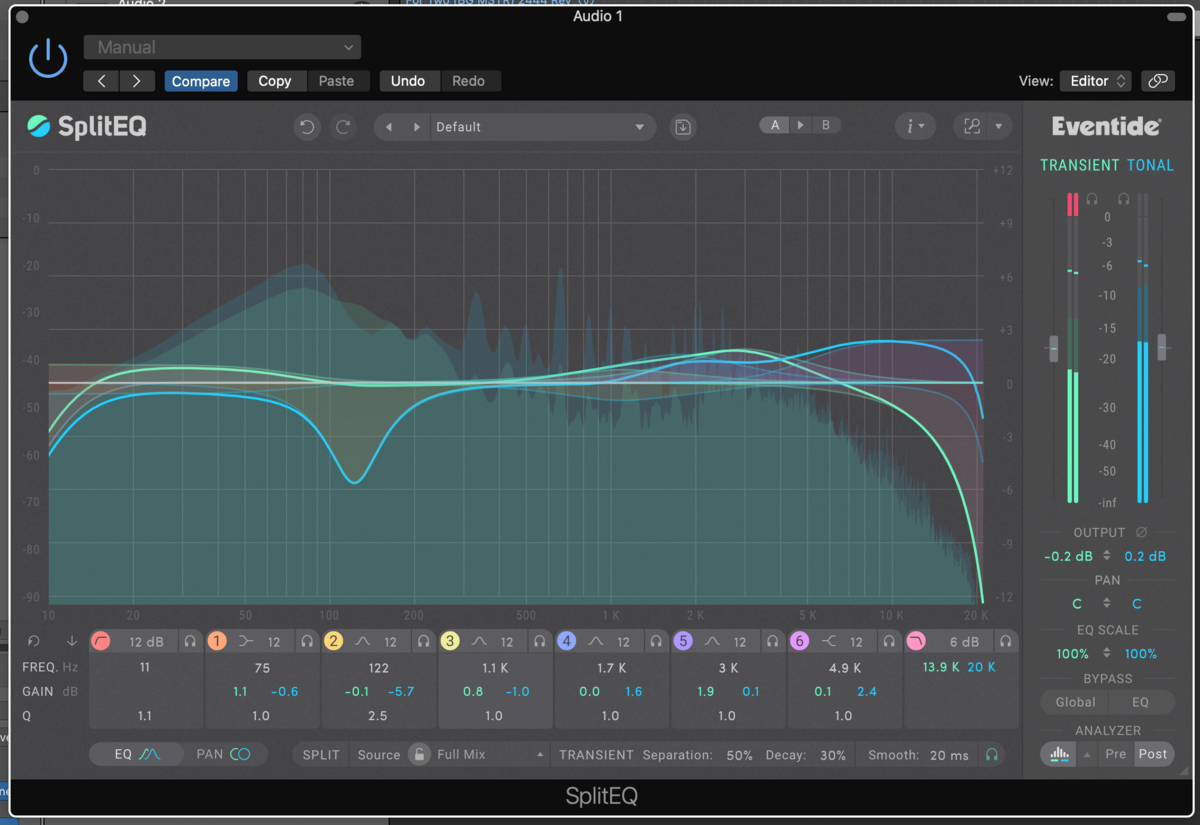Viewport: 1200px width, 825px height.
Task: Click SplitEQ undo arrow icon
Action: [307, 127]
